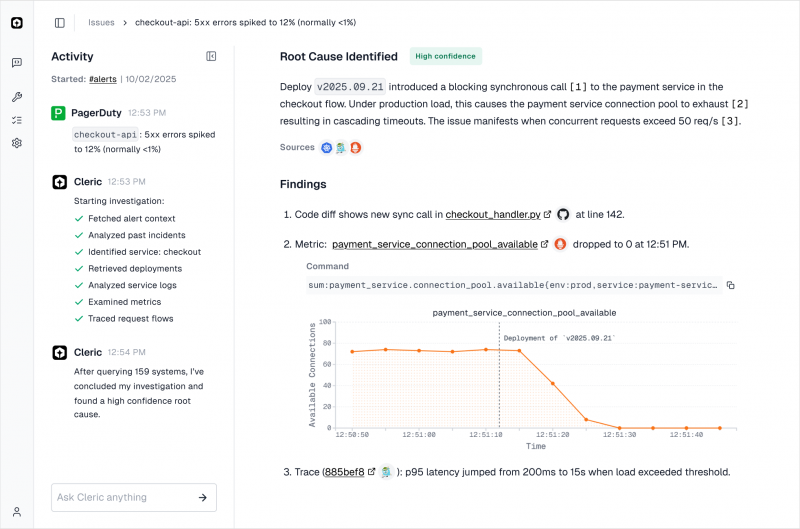The image size is (800, 529).
Task: Click the Kubernetes source icon
Action: click(x=326, y=148)
